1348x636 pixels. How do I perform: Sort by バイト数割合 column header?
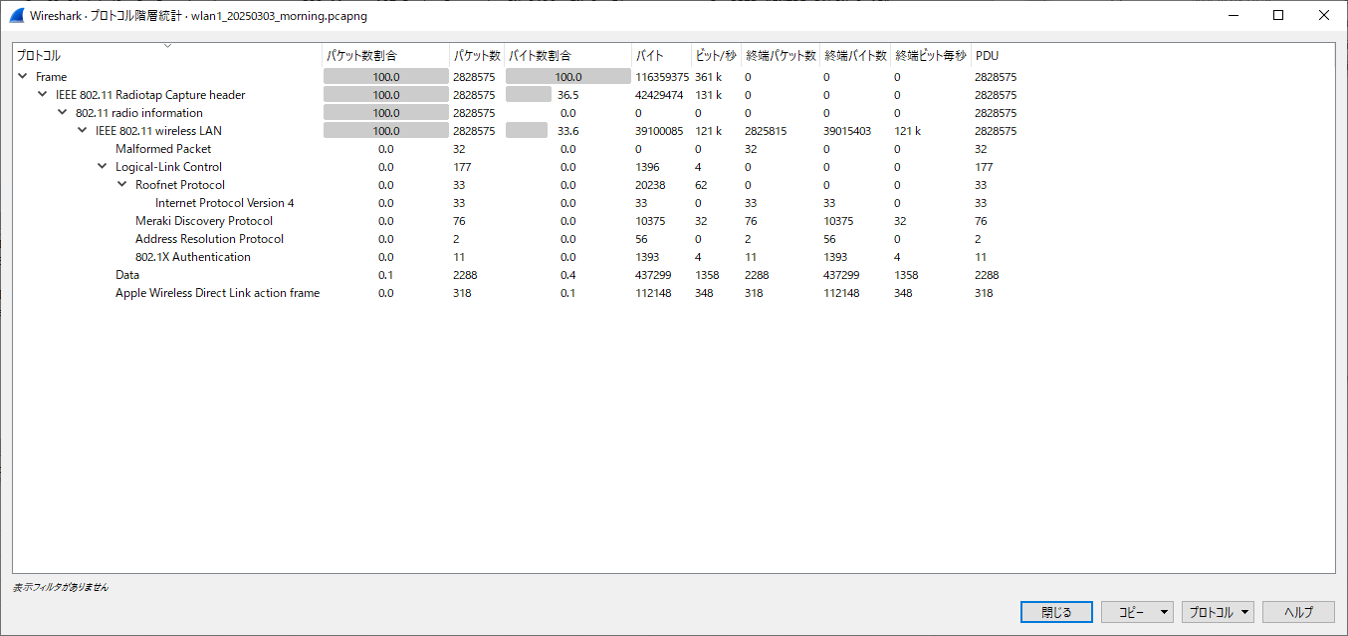tap(568, 56)
